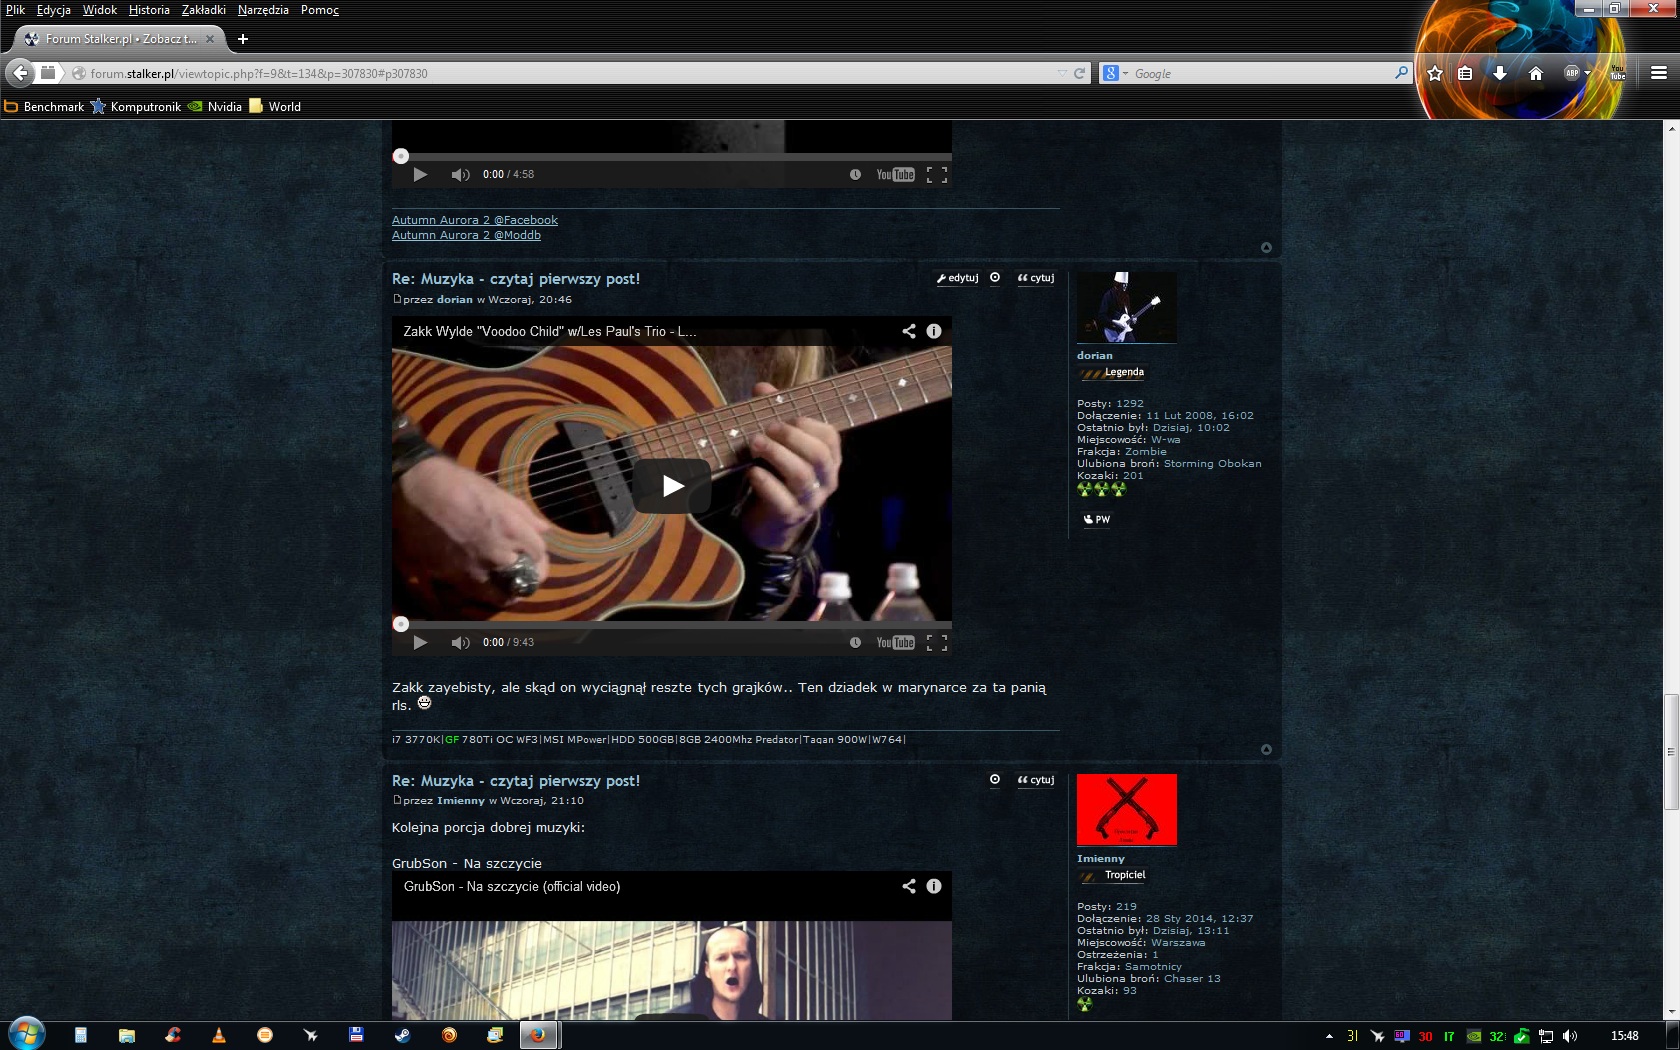Image resolution: width=1680 pixels, height=1050 pixels.
Task: Open a new tab with plus button
Action: 242,39
